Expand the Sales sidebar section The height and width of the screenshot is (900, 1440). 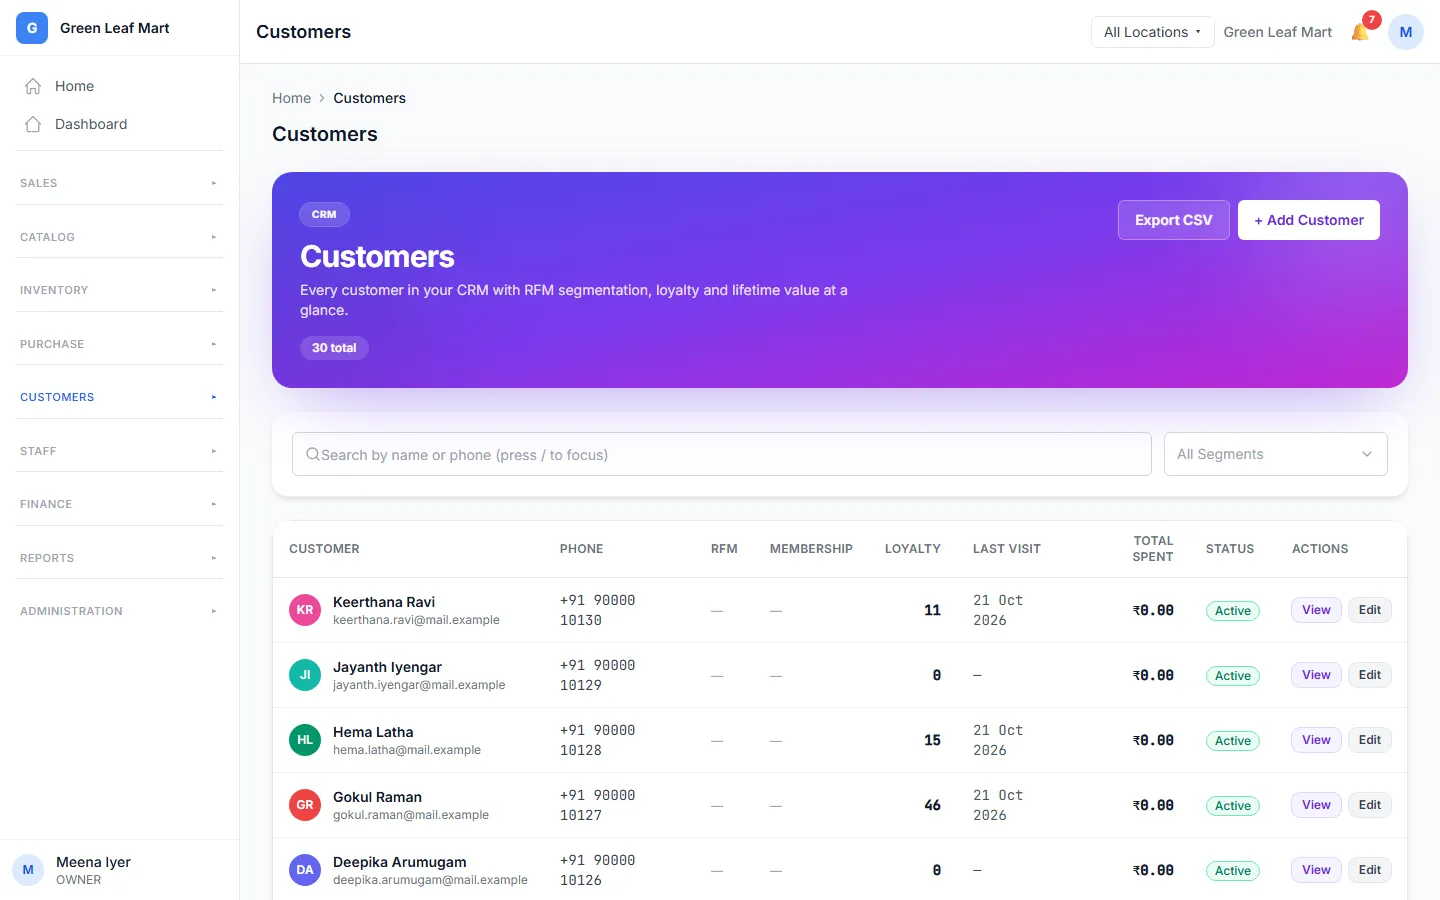coord(119,183)
